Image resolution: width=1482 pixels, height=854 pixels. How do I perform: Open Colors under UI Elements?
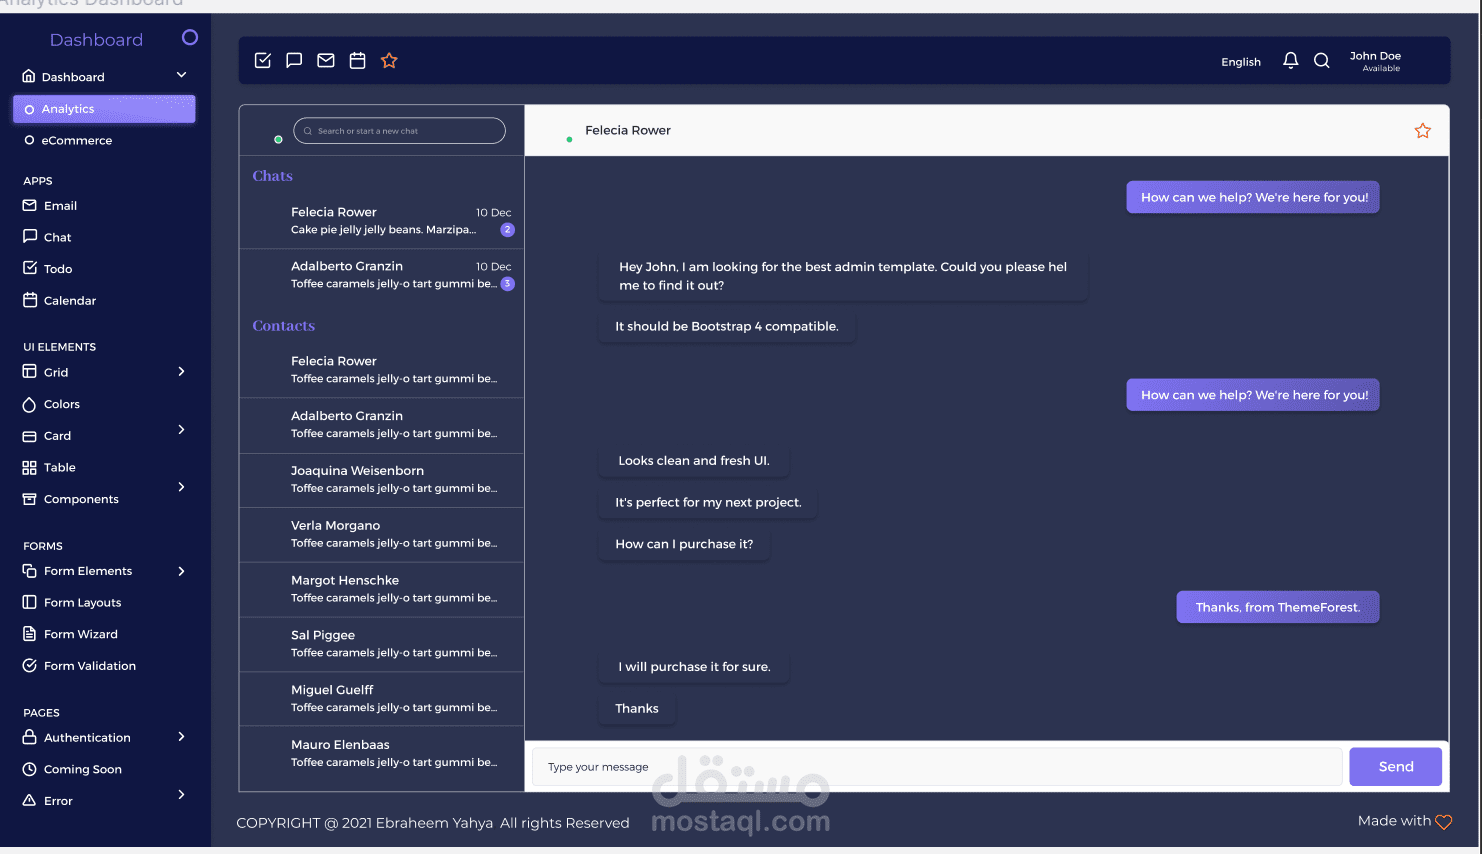point(62,404)
